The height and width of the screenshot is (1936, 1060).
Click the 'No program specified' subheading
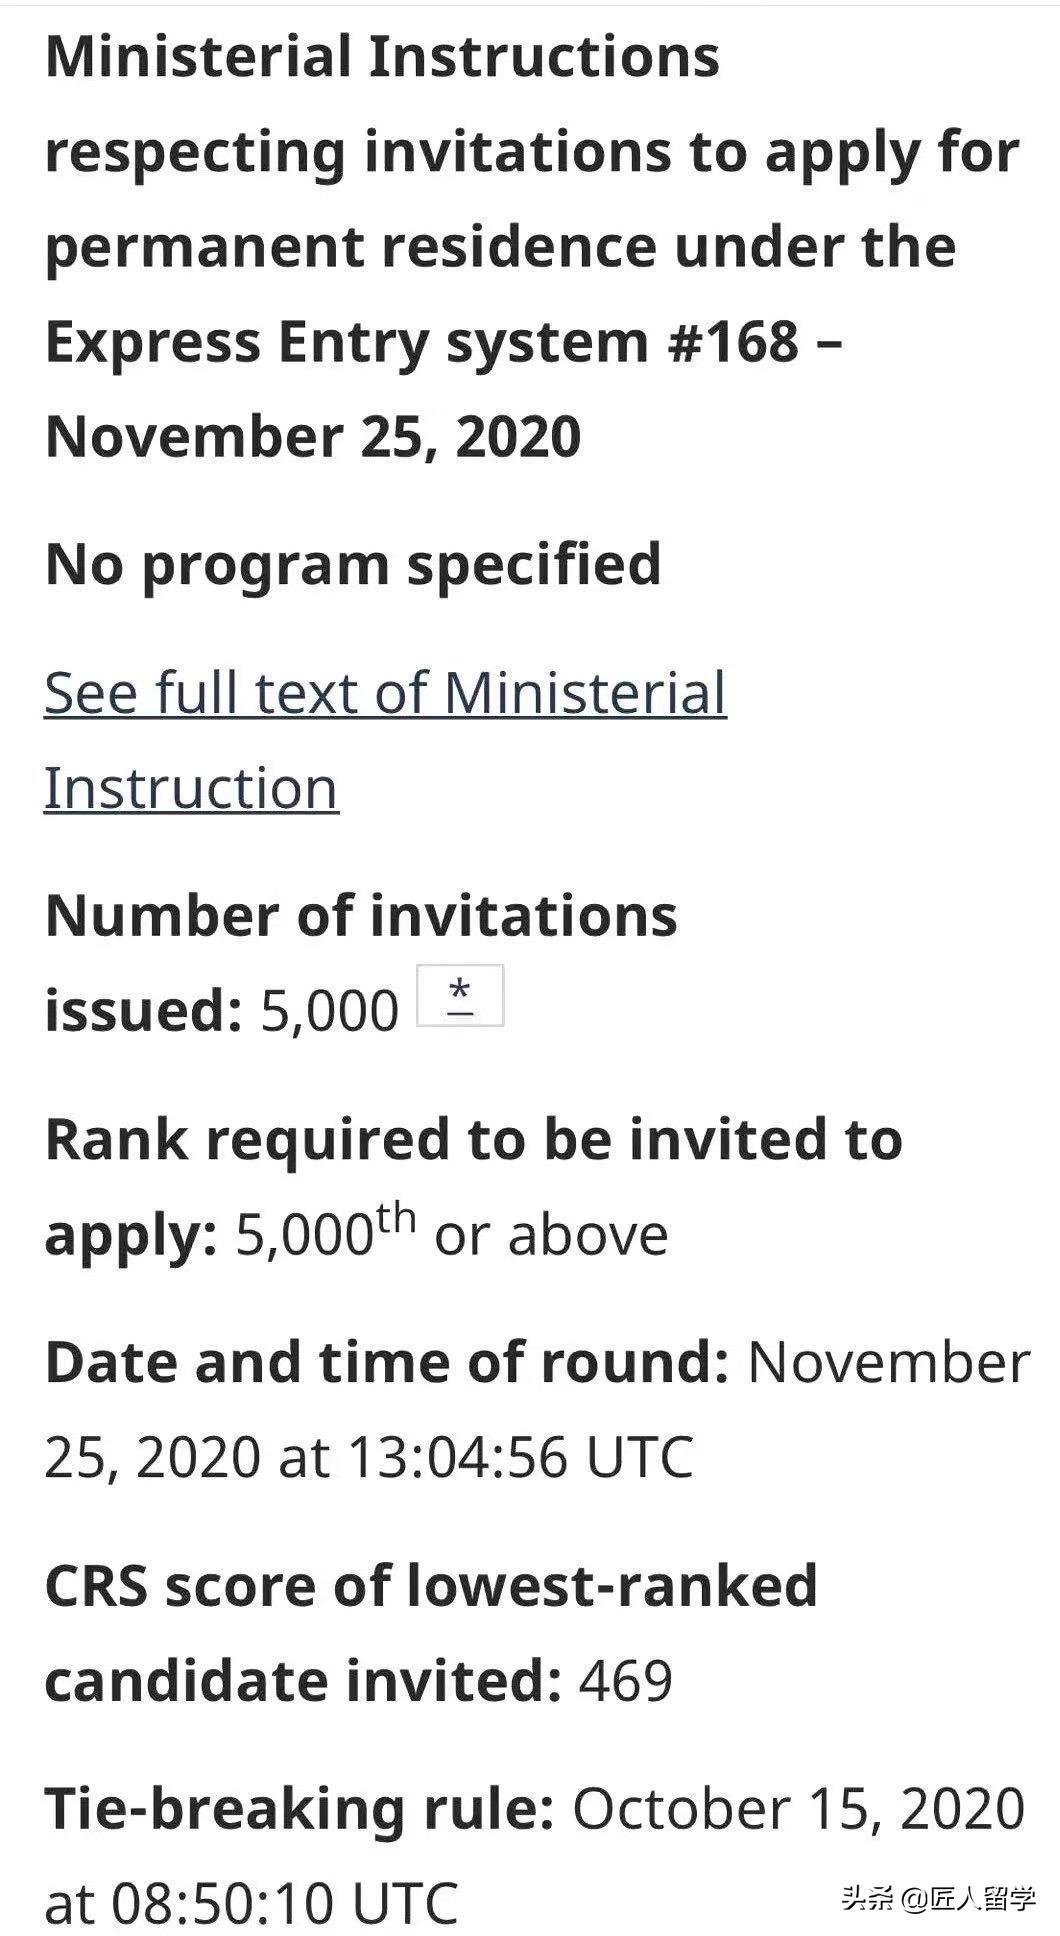[353, 565]
